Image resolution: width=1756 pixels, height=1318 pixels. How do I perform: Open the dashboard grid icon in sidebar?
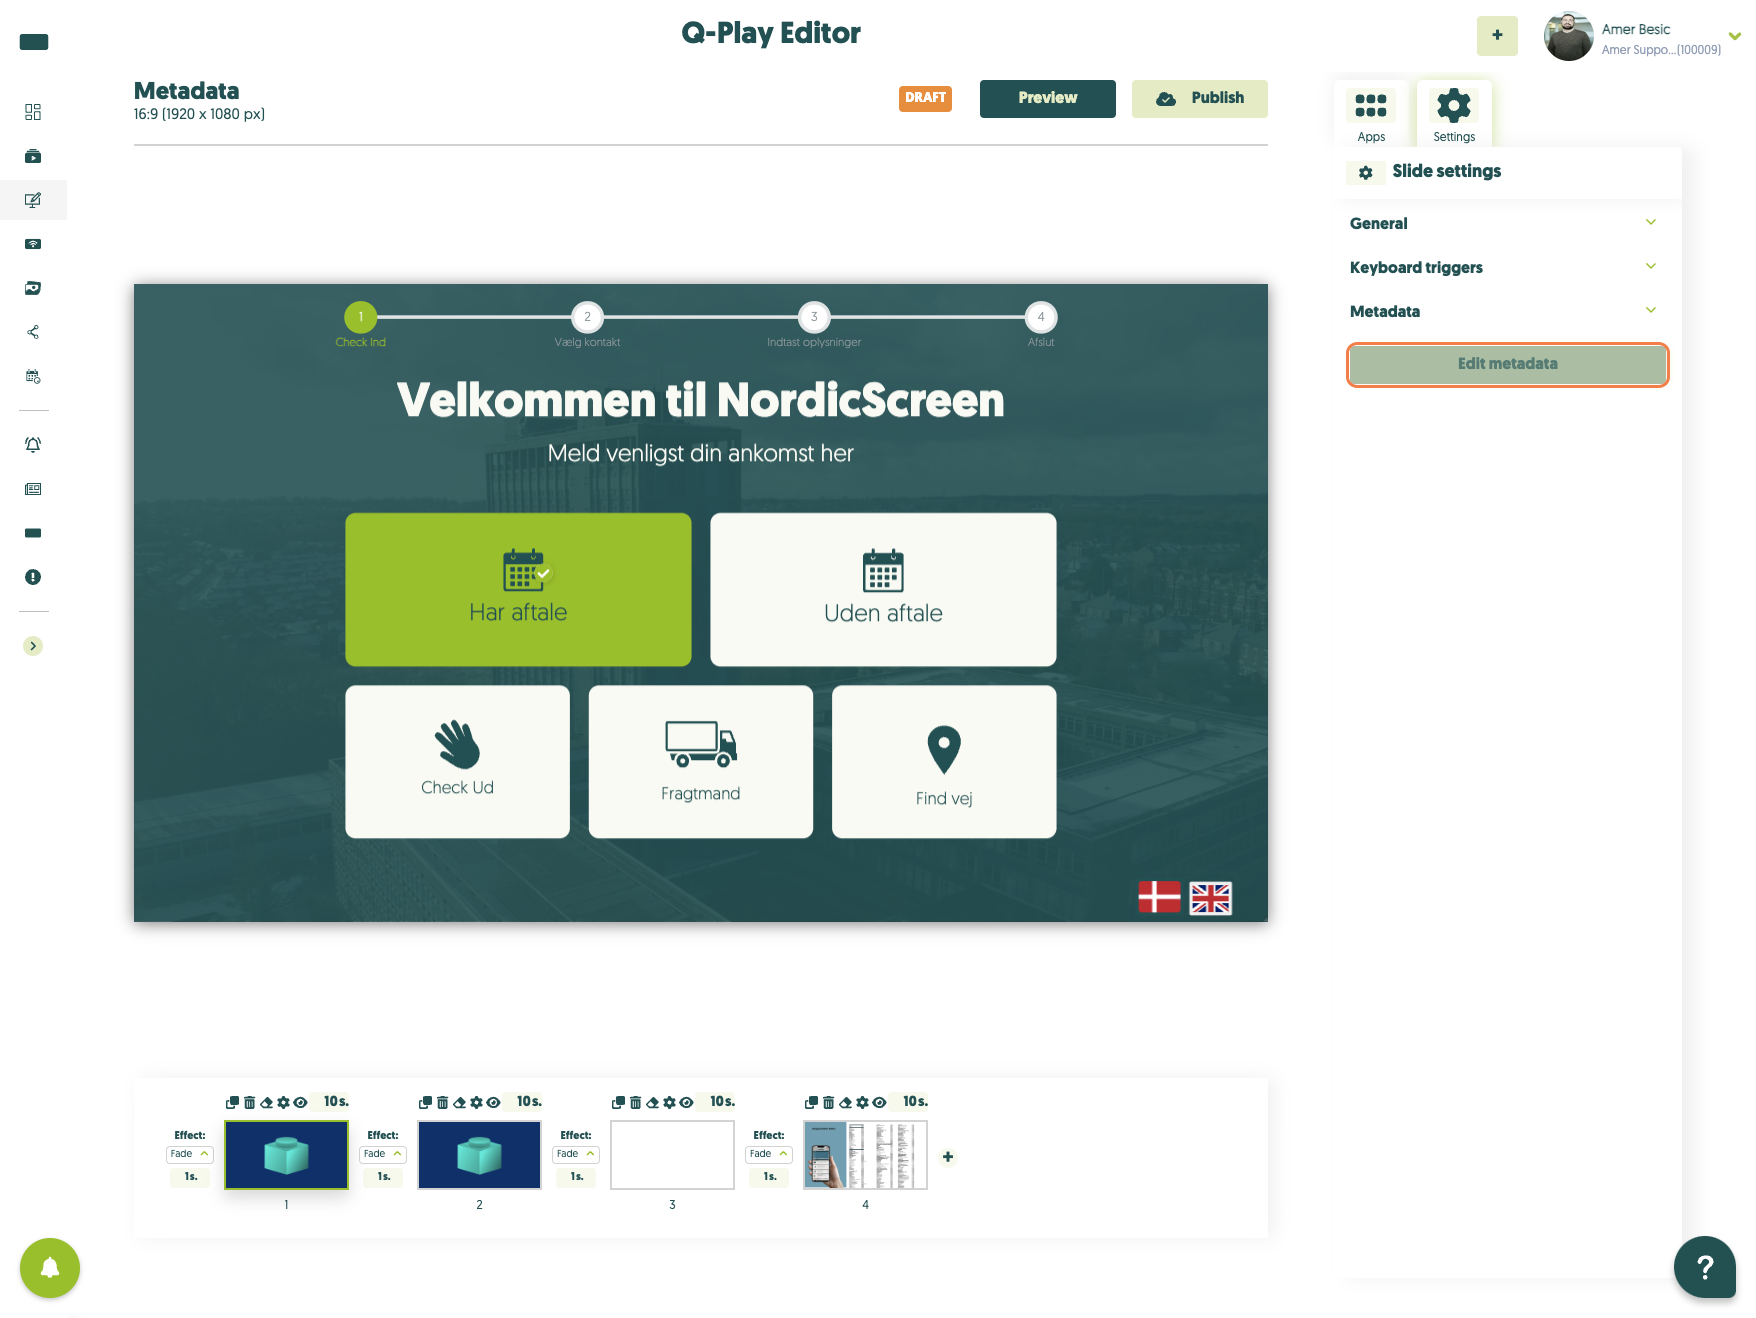coord(33,112)
